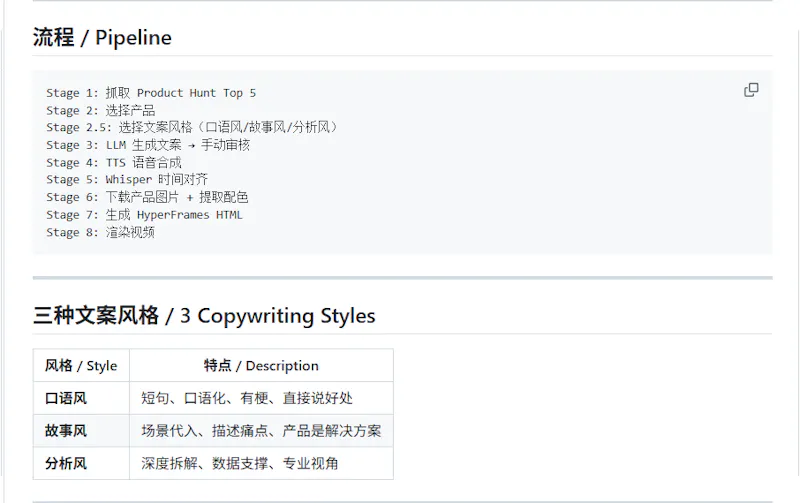Click the Stage 3 LLM 生成文案 line
800x503 pixels.
148,145
